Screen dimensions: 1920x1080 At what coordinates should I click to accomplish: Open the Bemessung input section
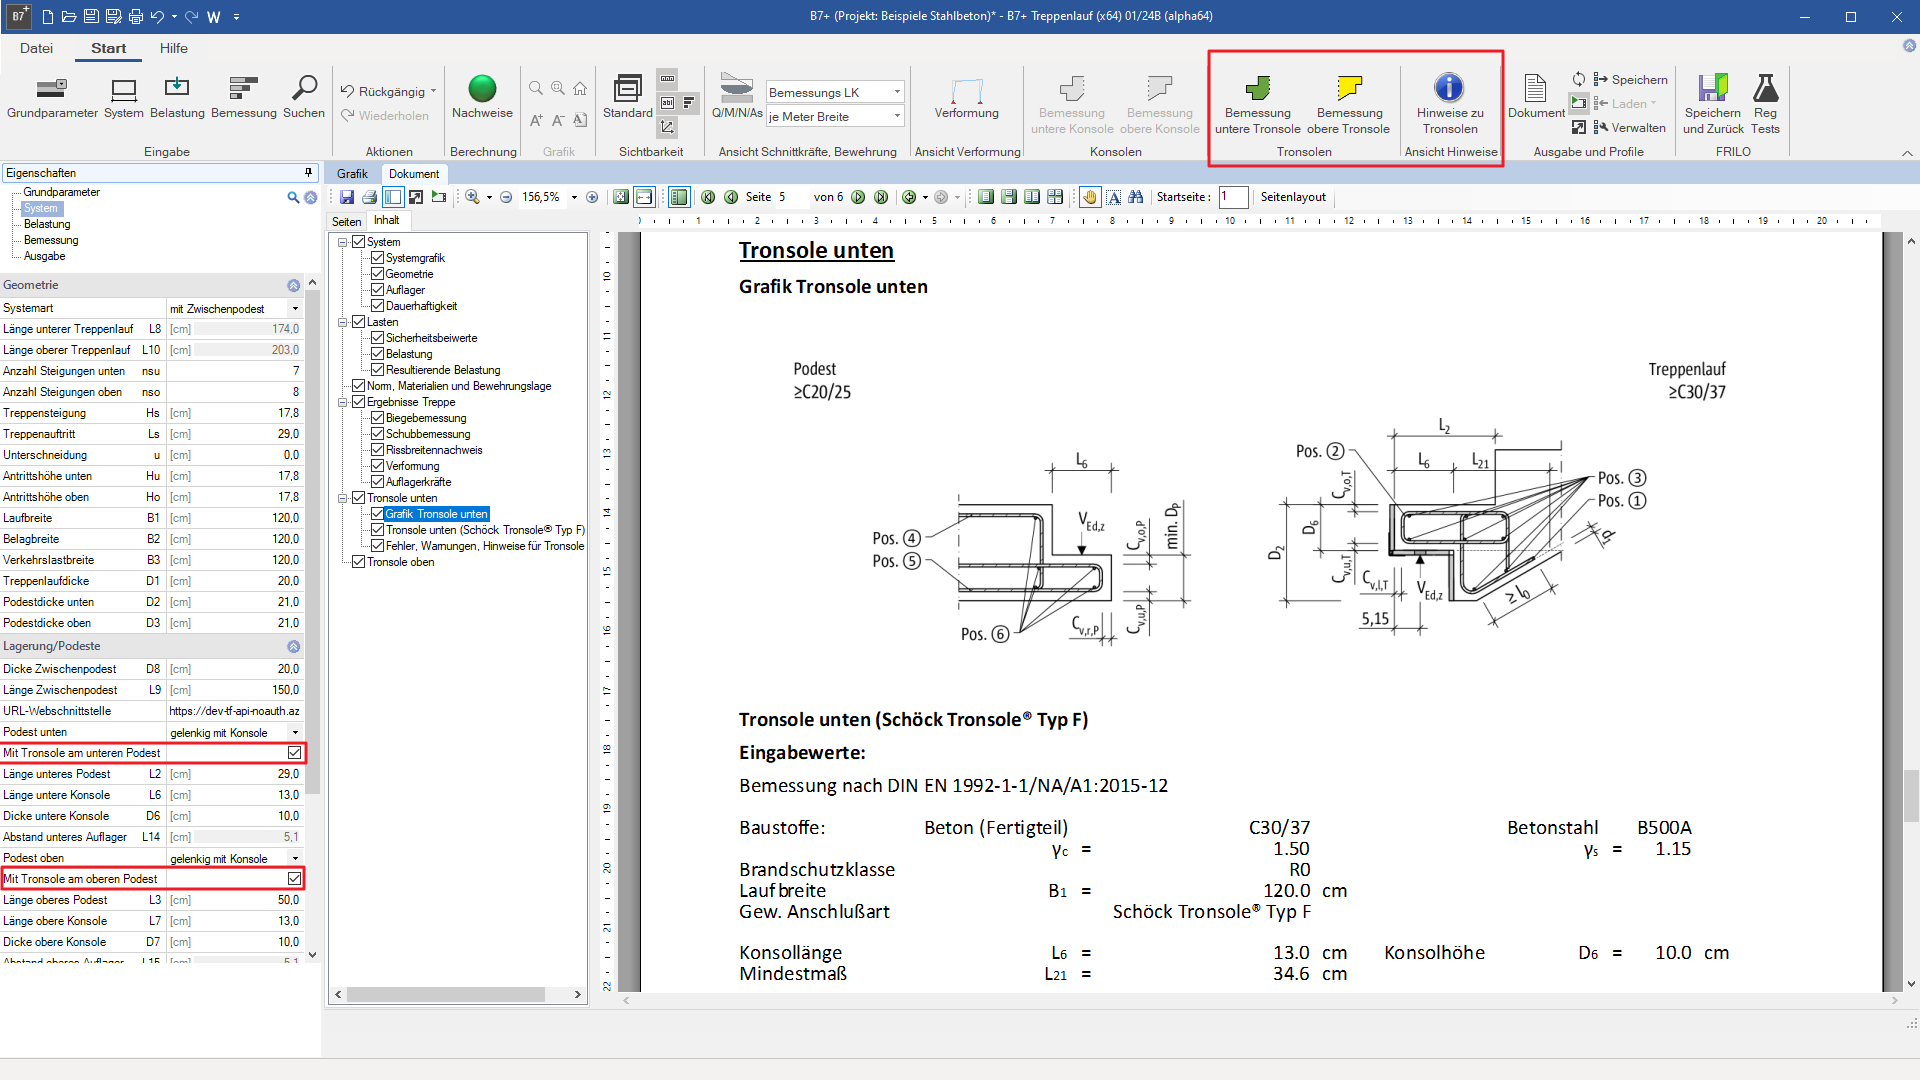[243, 97]
